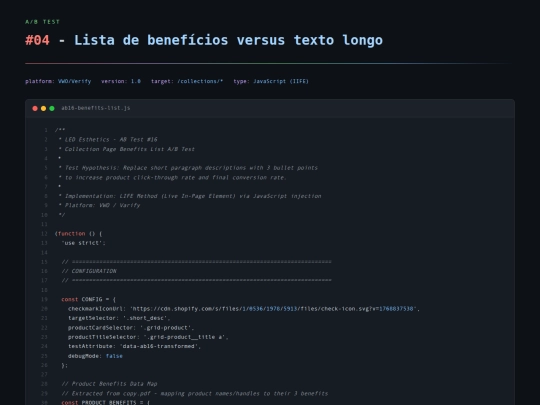Click the 'Extracted from copy.pdf' comment line
Image resolution: width=540 pixels, height=405 pixels.
[195, 393]
